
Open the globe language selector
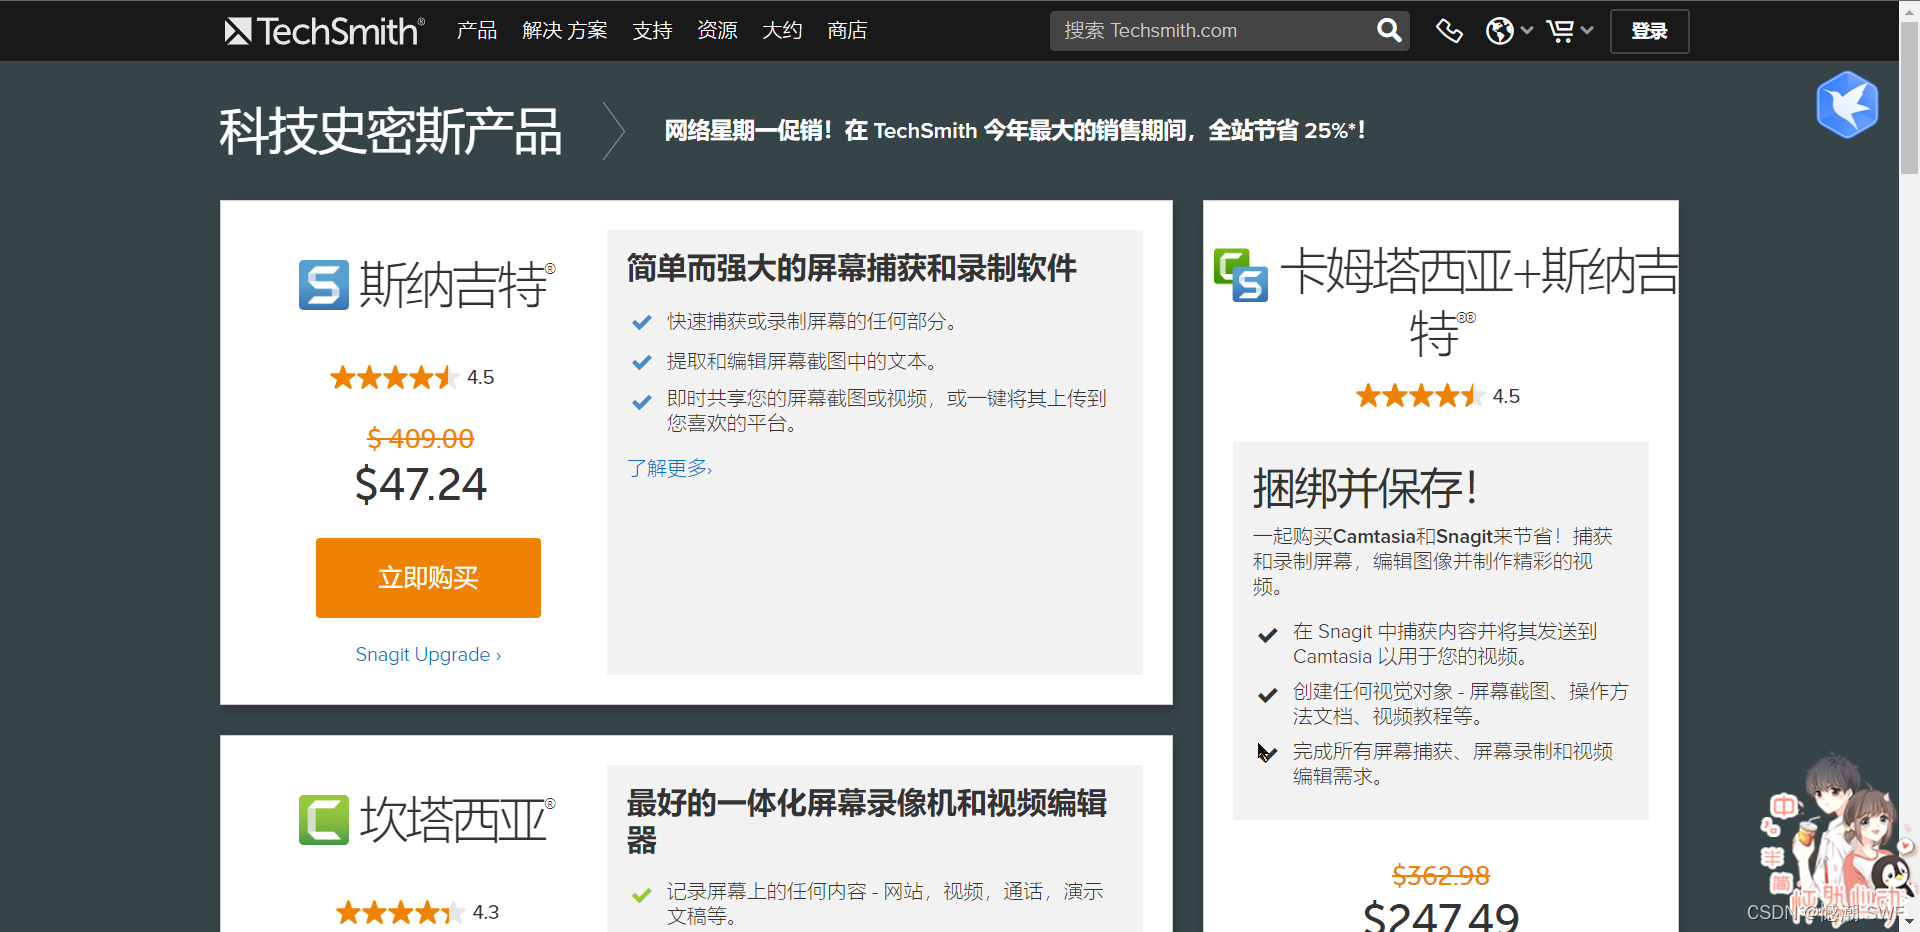coord(1509,31)
